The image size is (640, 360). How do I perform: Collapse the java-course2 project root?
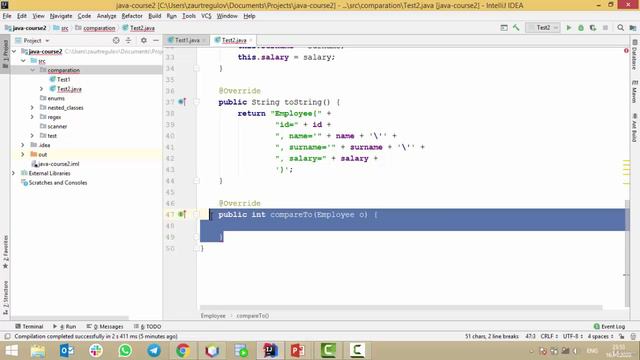pyautogui.click(x=14, y=51)
